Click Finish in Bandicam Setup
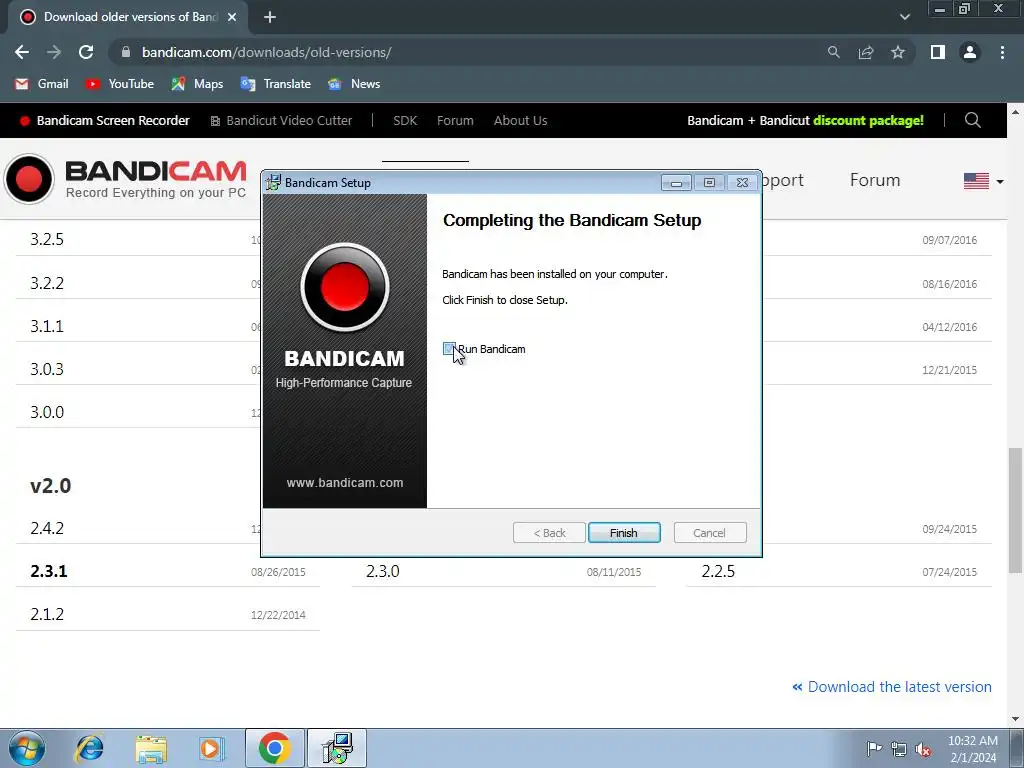The height and width of the screenshot is (768, 1024). pyautogui.click(x=624, y=533)
